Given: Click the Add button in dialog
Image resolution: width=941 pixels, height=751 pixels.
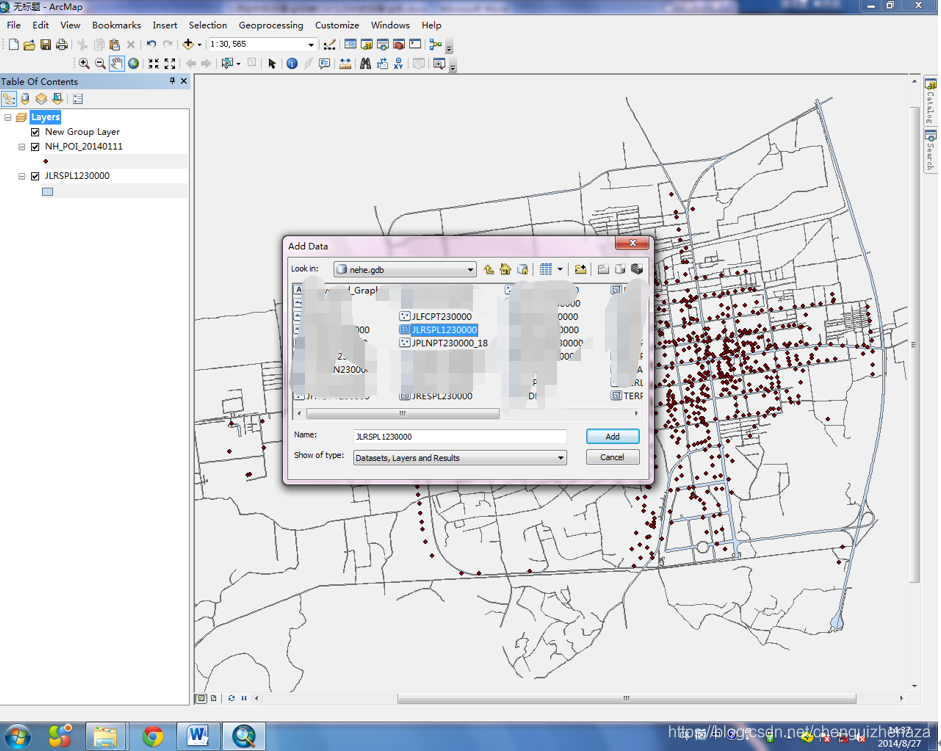Looking at the screenshot, I should tap(612, 436).
